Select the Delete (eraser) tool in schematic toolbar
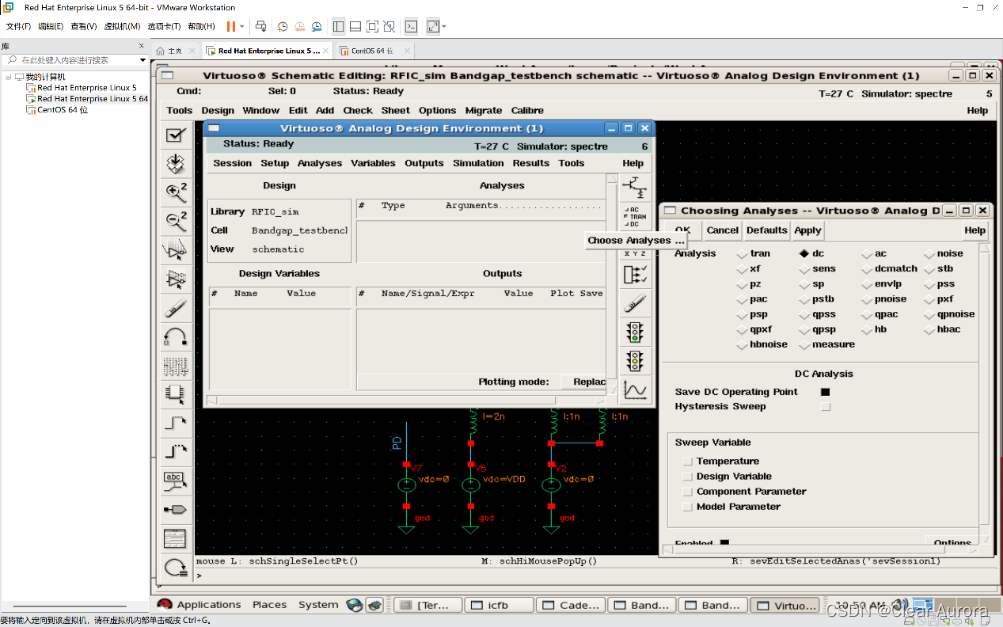The image size is (1003, 627). 175,308
